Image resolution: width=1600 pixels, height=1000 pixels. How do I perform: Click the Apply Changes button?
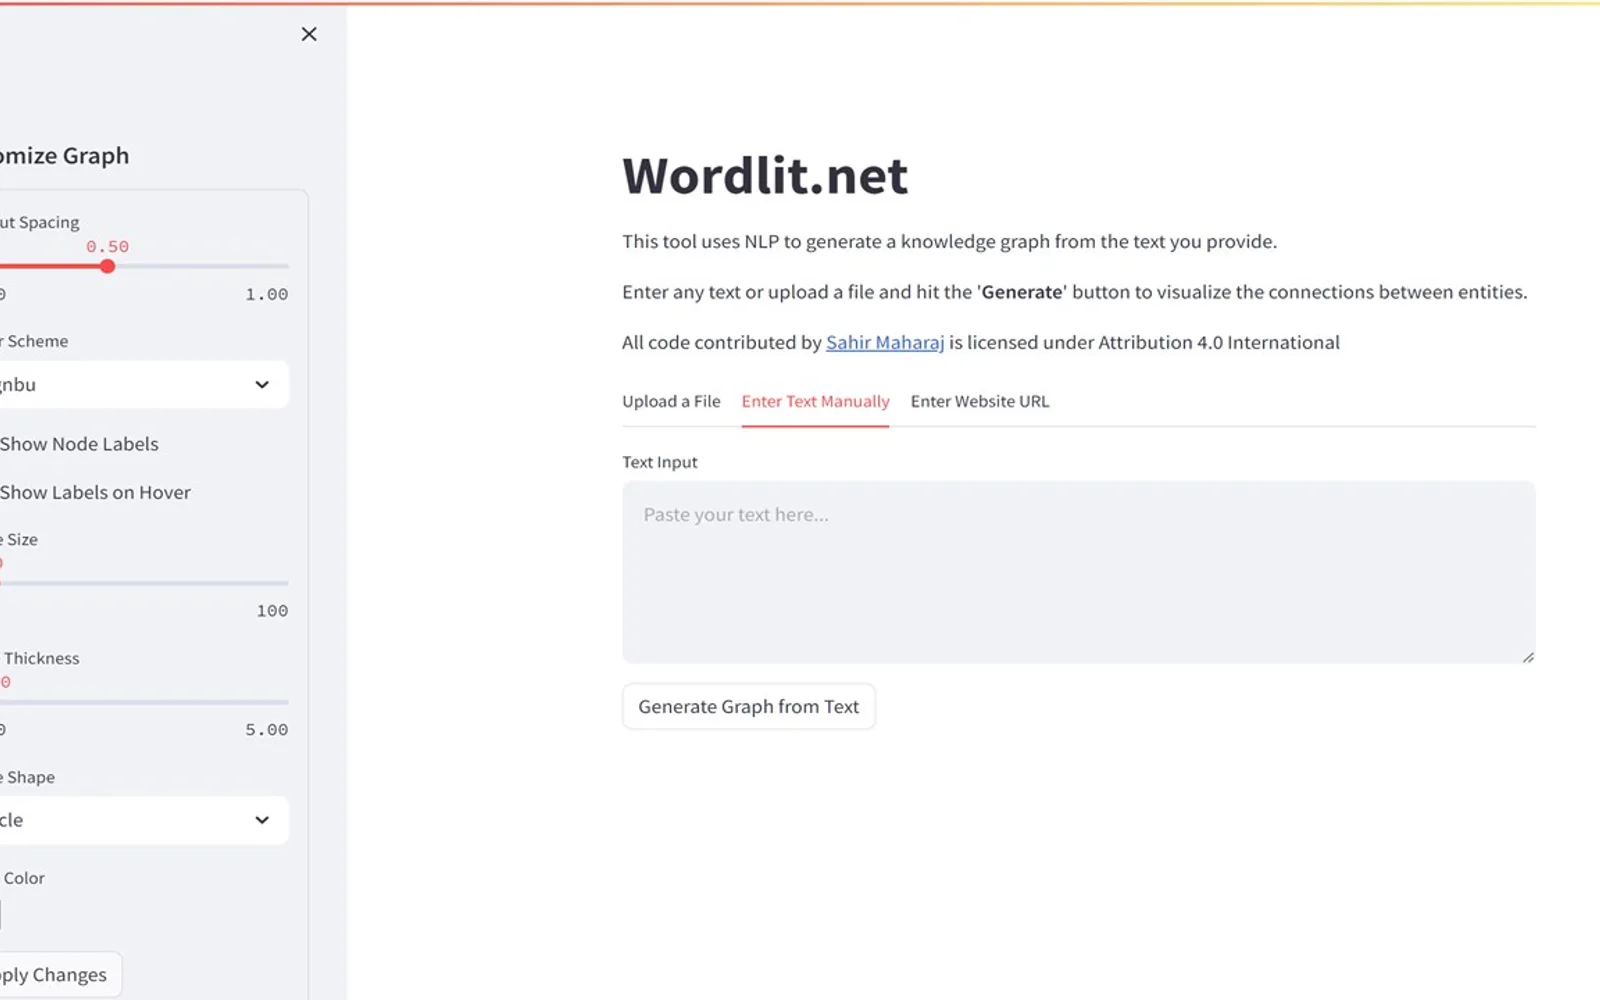click(x=59, y=974)
